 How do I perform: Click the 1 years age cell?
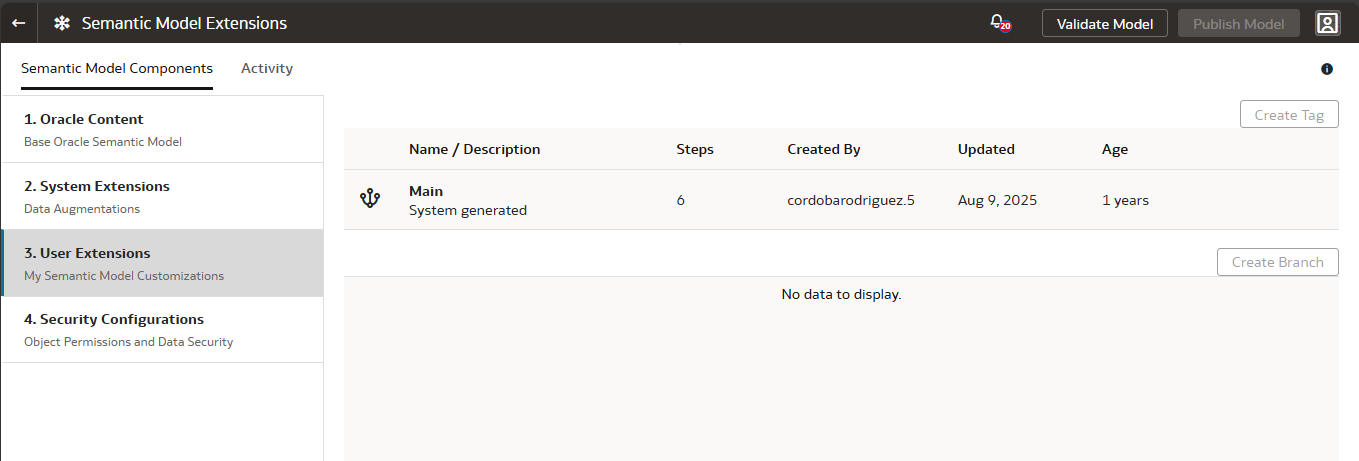click(x=1125, y=200)
